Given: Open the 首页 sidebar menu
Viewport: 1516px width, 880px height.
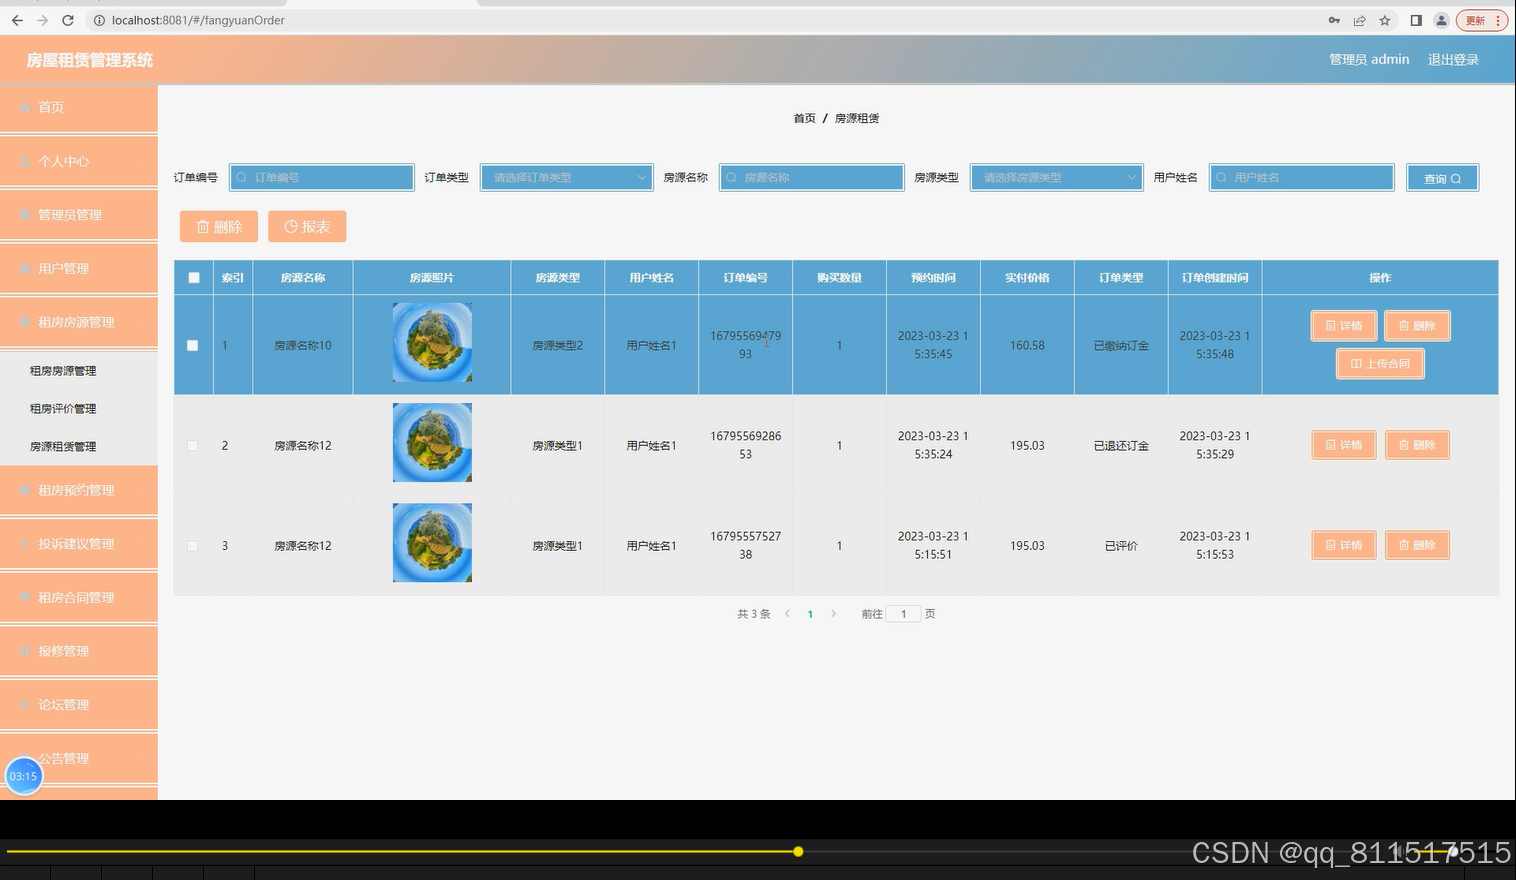Looking at the screenshot, I should tap(79, 108).
